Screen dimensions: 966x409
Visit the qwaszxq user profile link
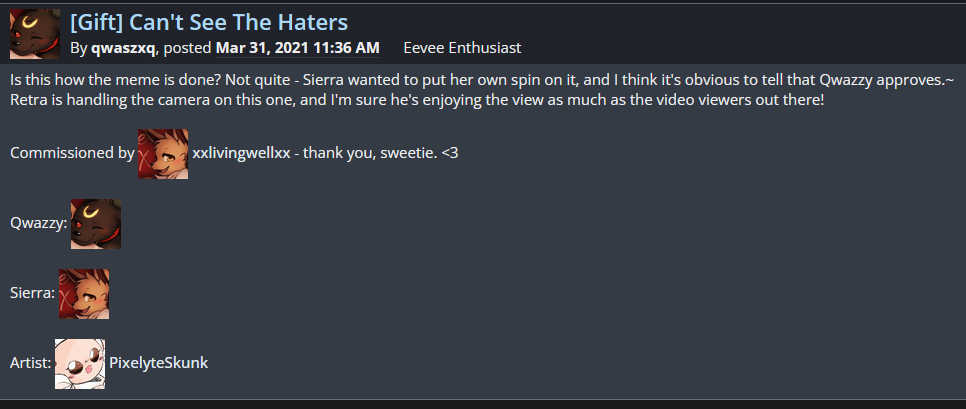pyautogui.click(x=123, y=48)
